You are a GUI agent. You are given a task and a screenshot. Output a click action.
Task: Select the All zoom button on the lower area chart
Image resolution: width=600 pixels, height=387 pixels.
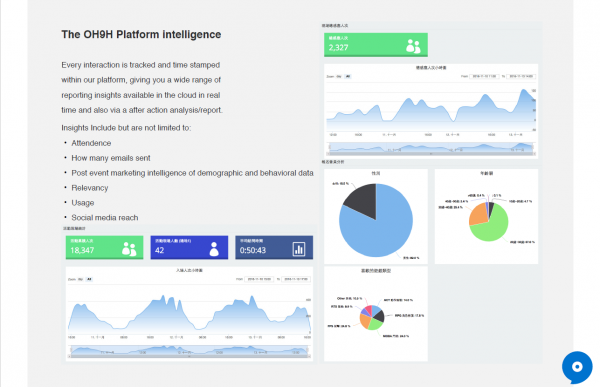pos(89,279)
